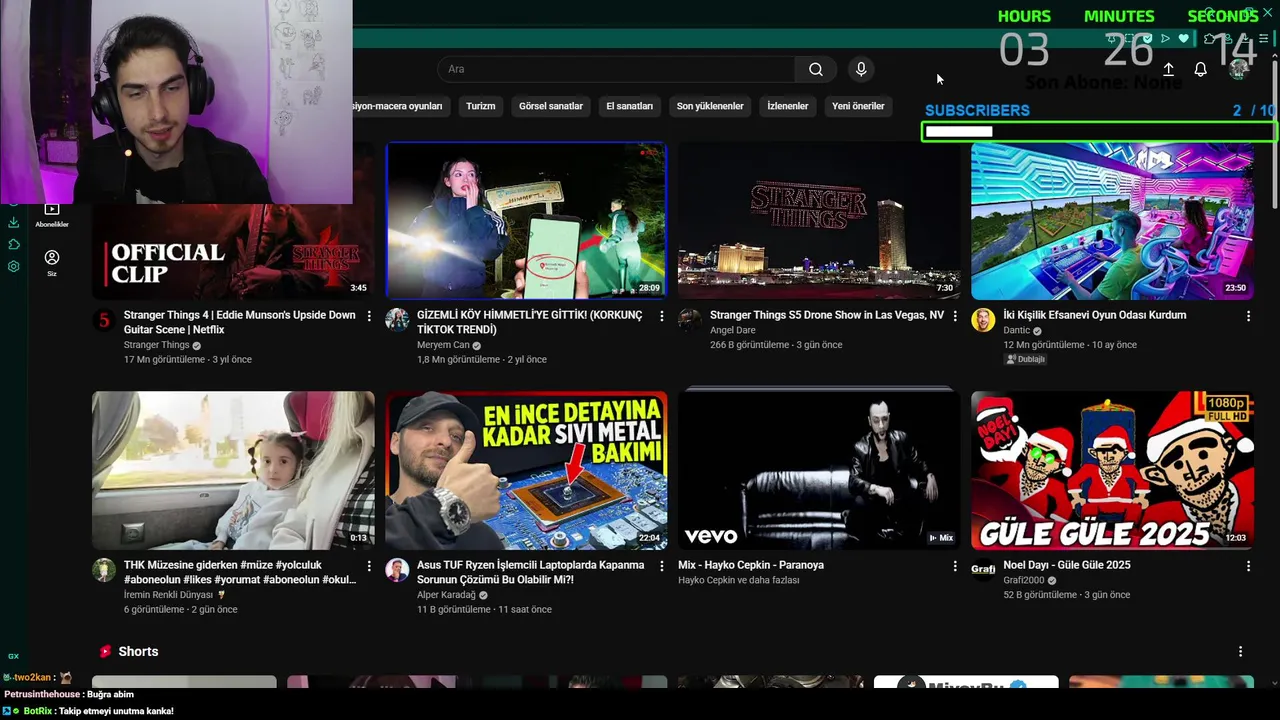Viewport: 1280px width, 720px height.
Task: Click the Alper Karadağ channel avatar
Action: (397, 570)
